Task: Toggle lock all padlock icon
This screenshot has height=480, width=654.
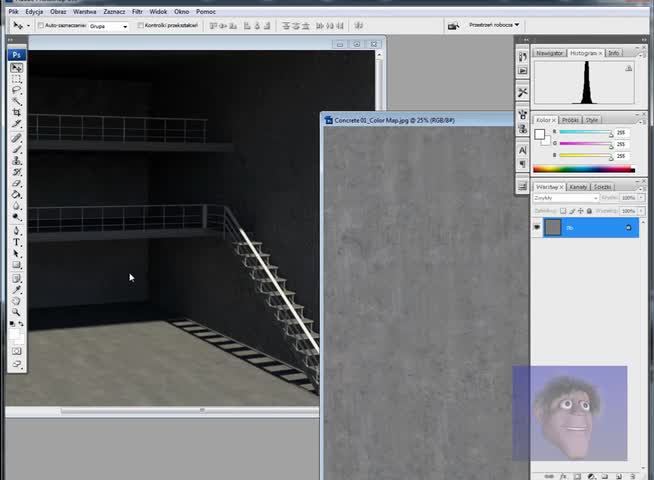Action: click(x=589, y=211)
